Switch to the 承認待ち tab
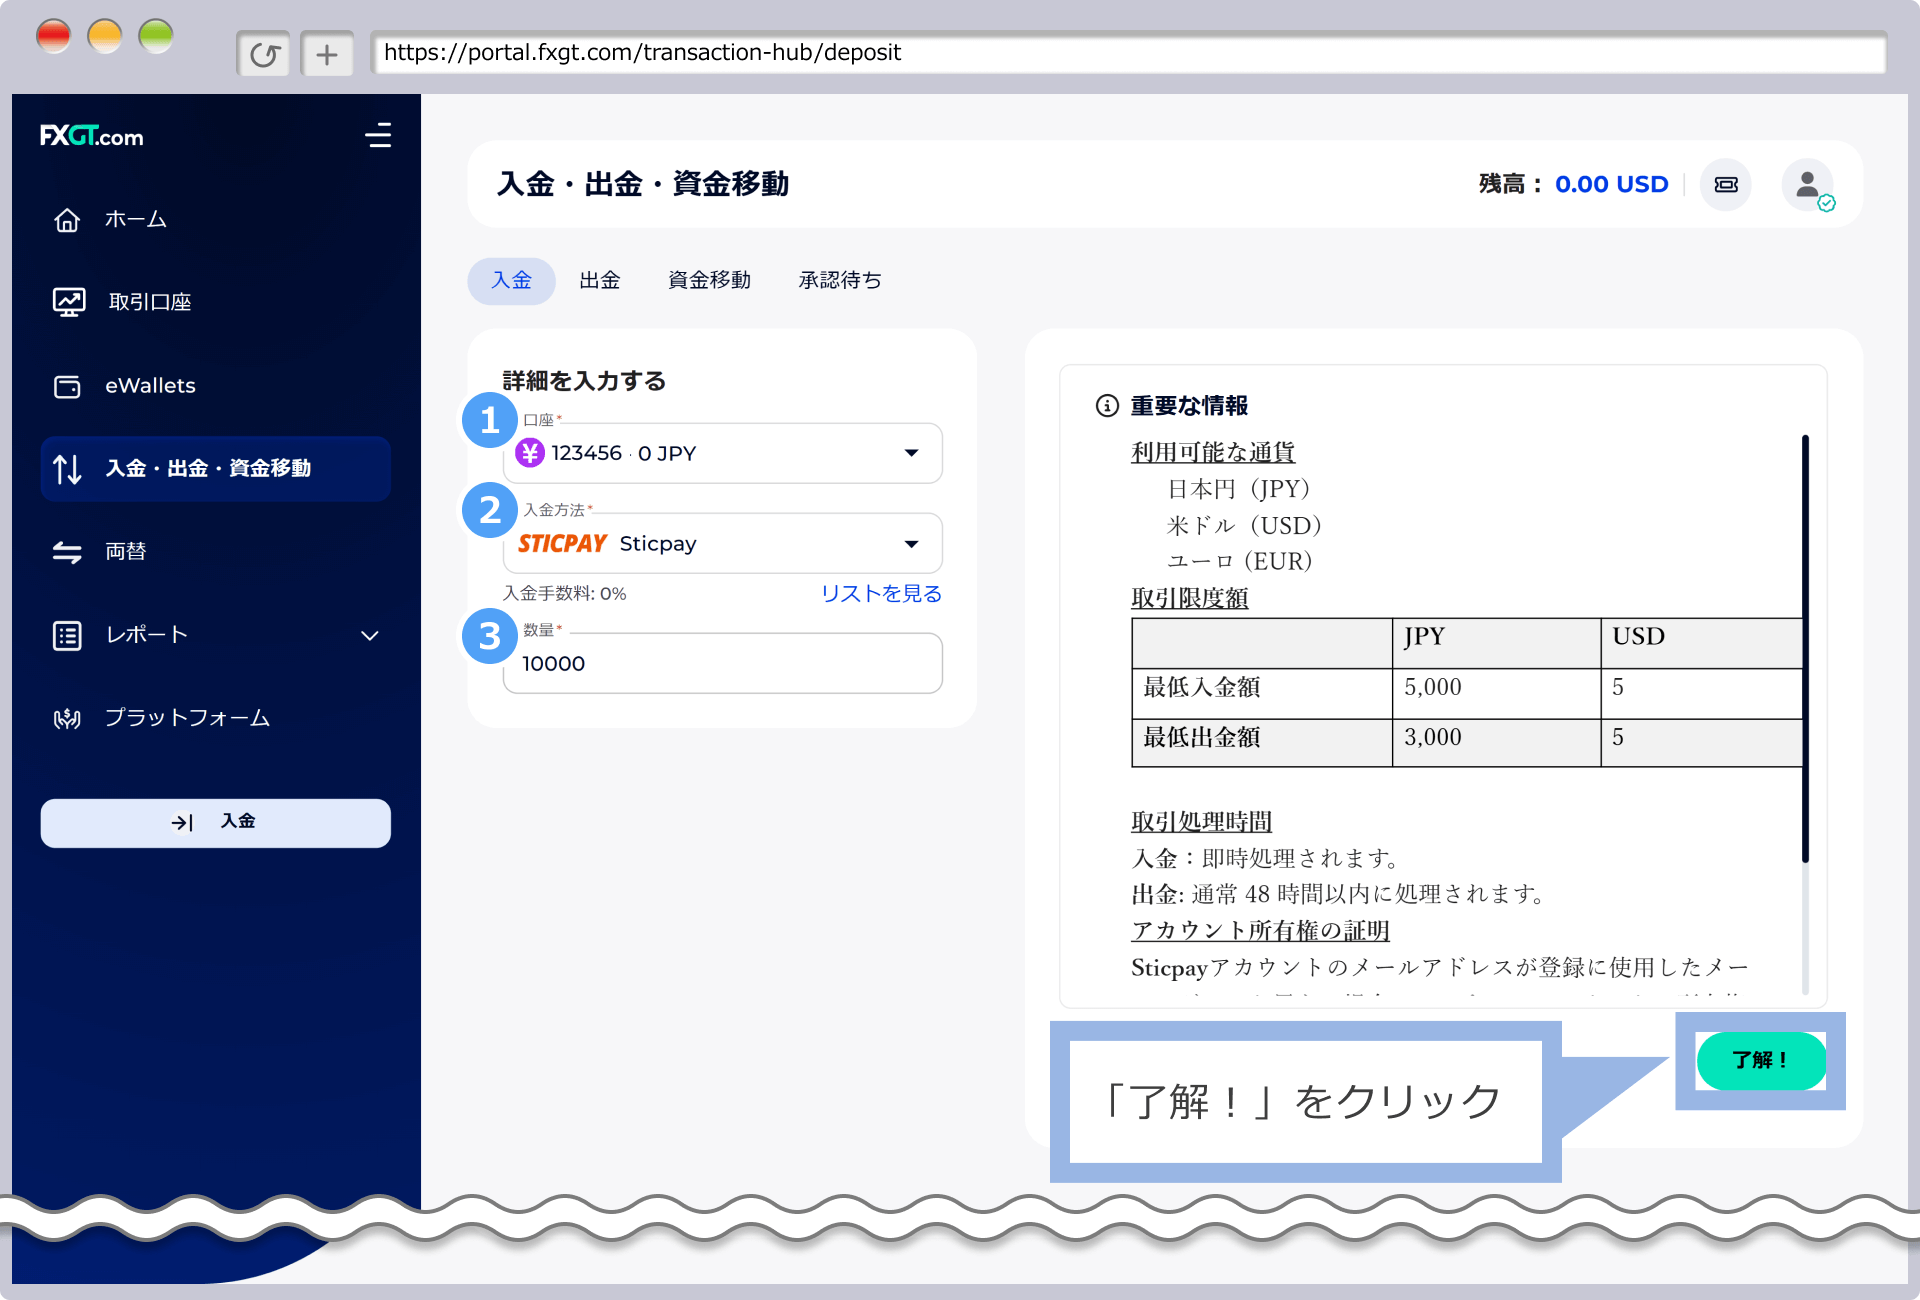The image size is (1920, 1300). tap(840, 280)
